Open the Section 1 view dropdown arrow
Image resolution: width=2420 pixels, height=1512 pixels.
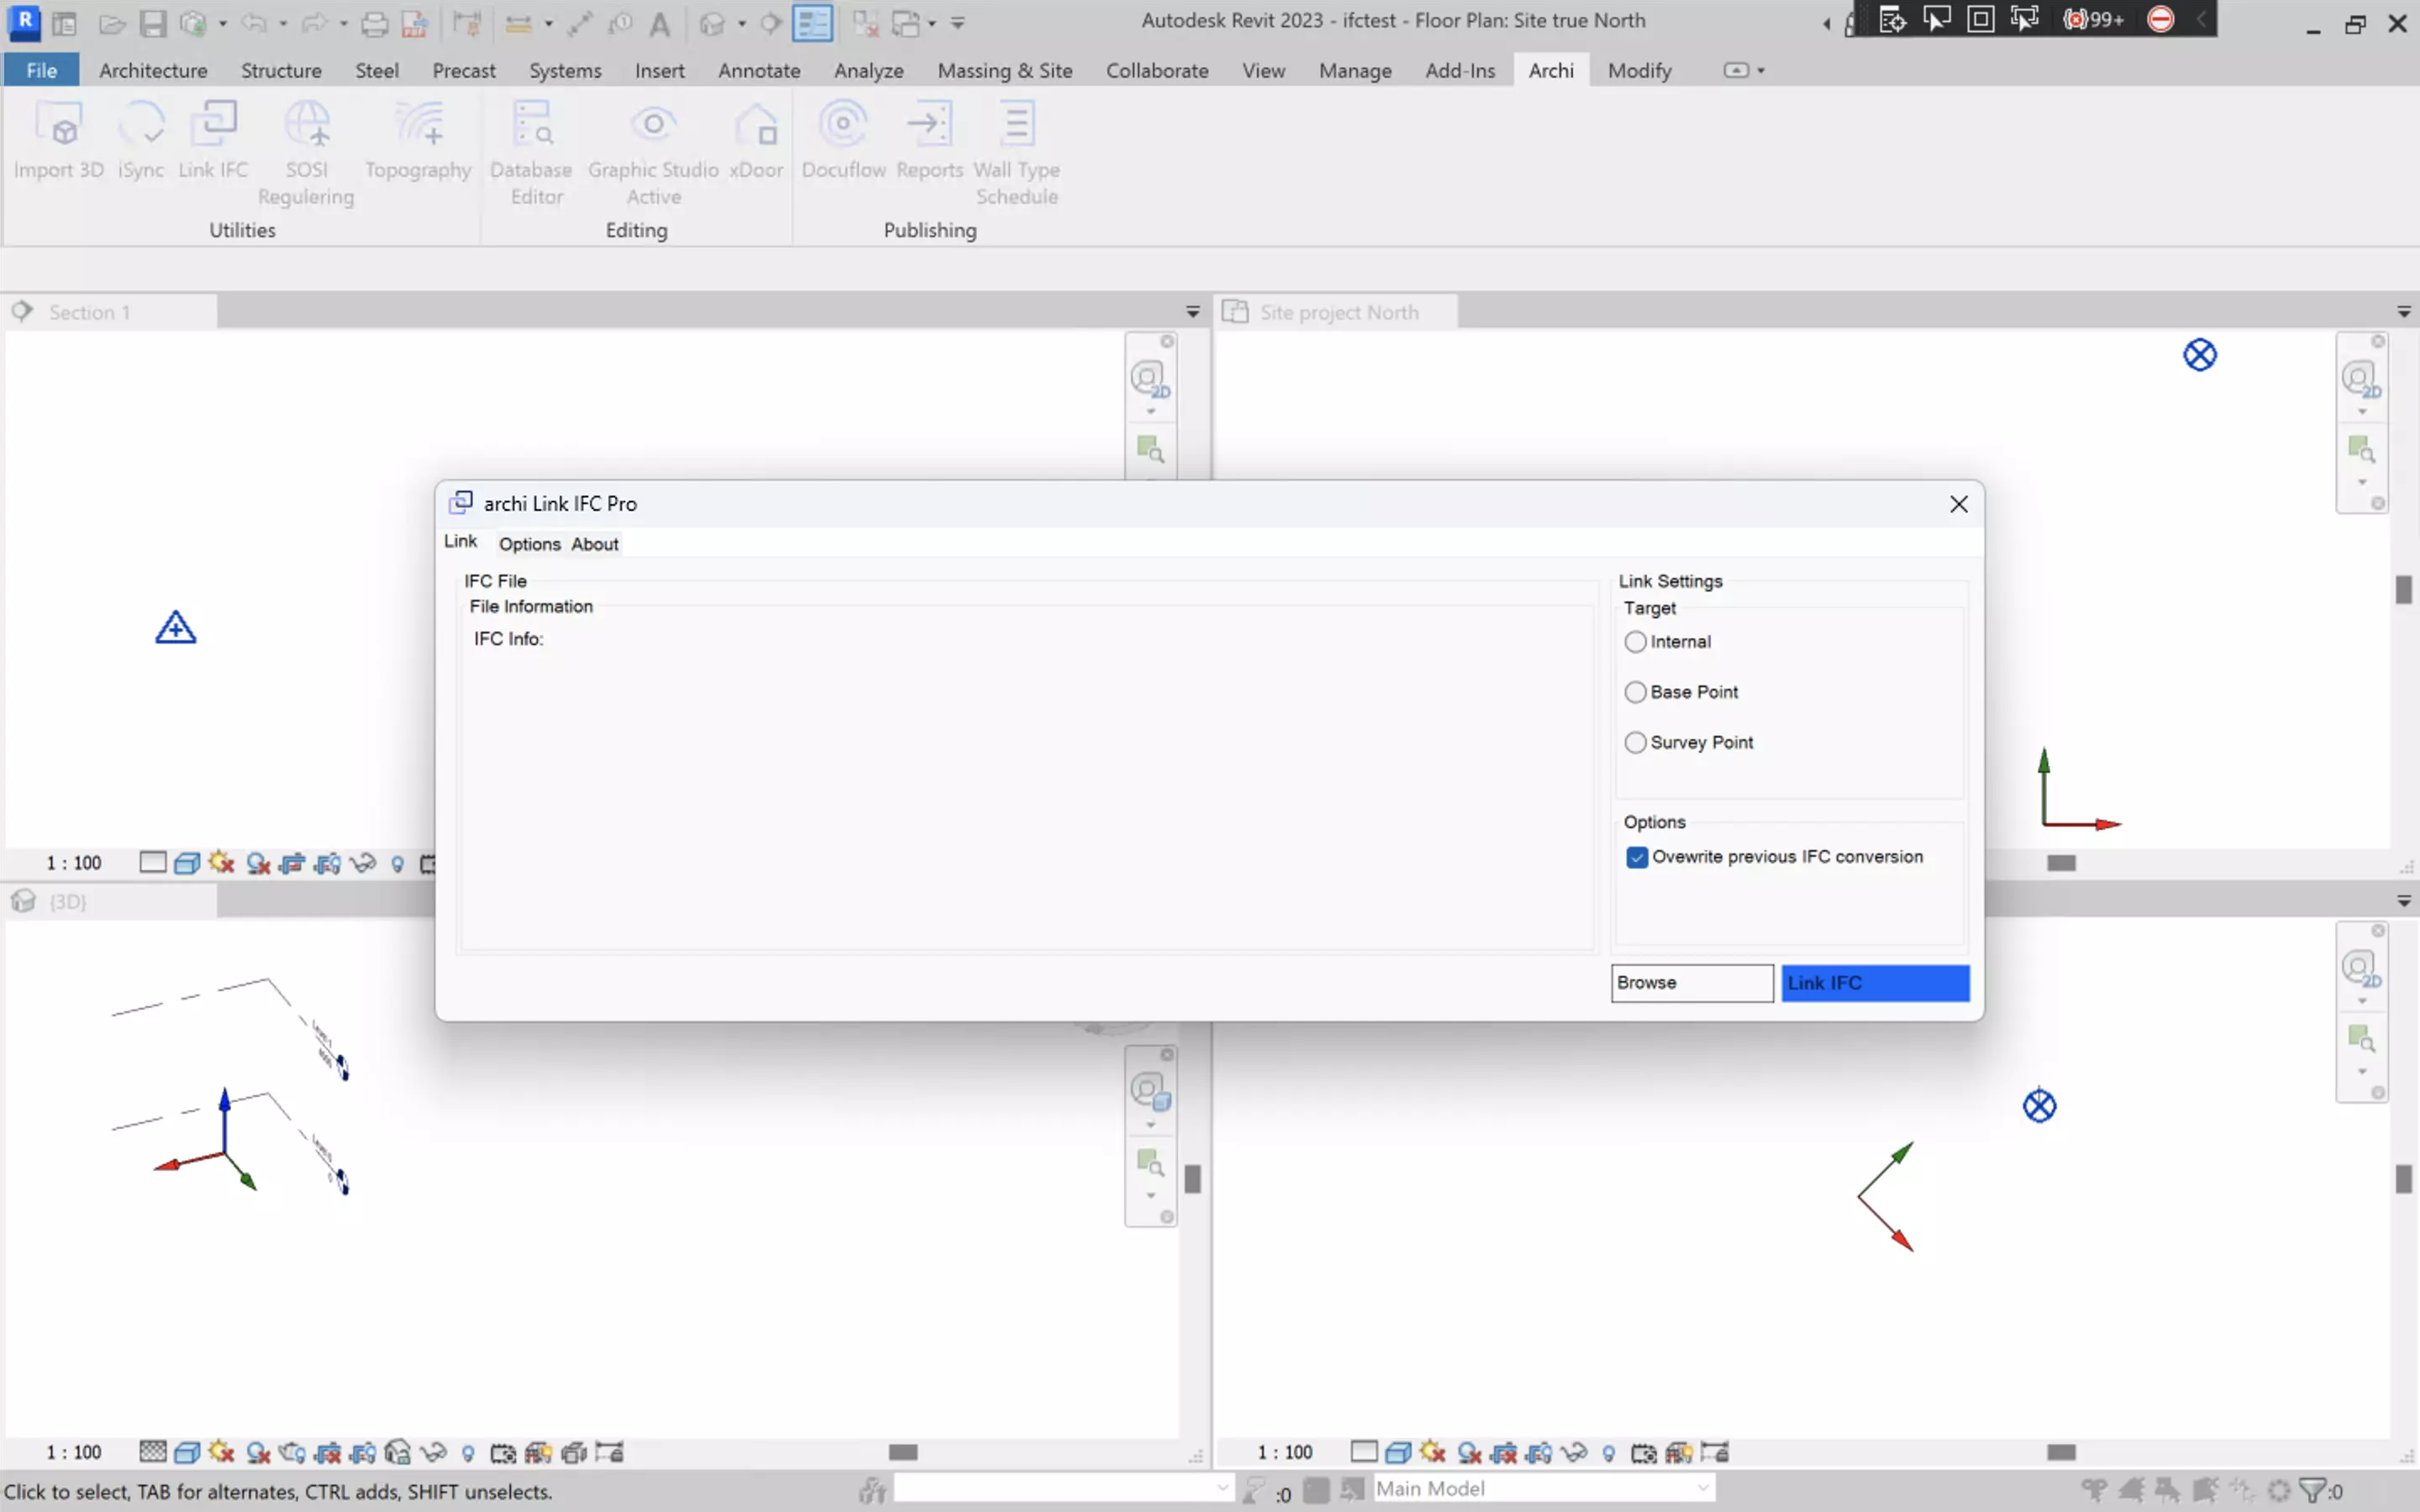coord(1192,312)
